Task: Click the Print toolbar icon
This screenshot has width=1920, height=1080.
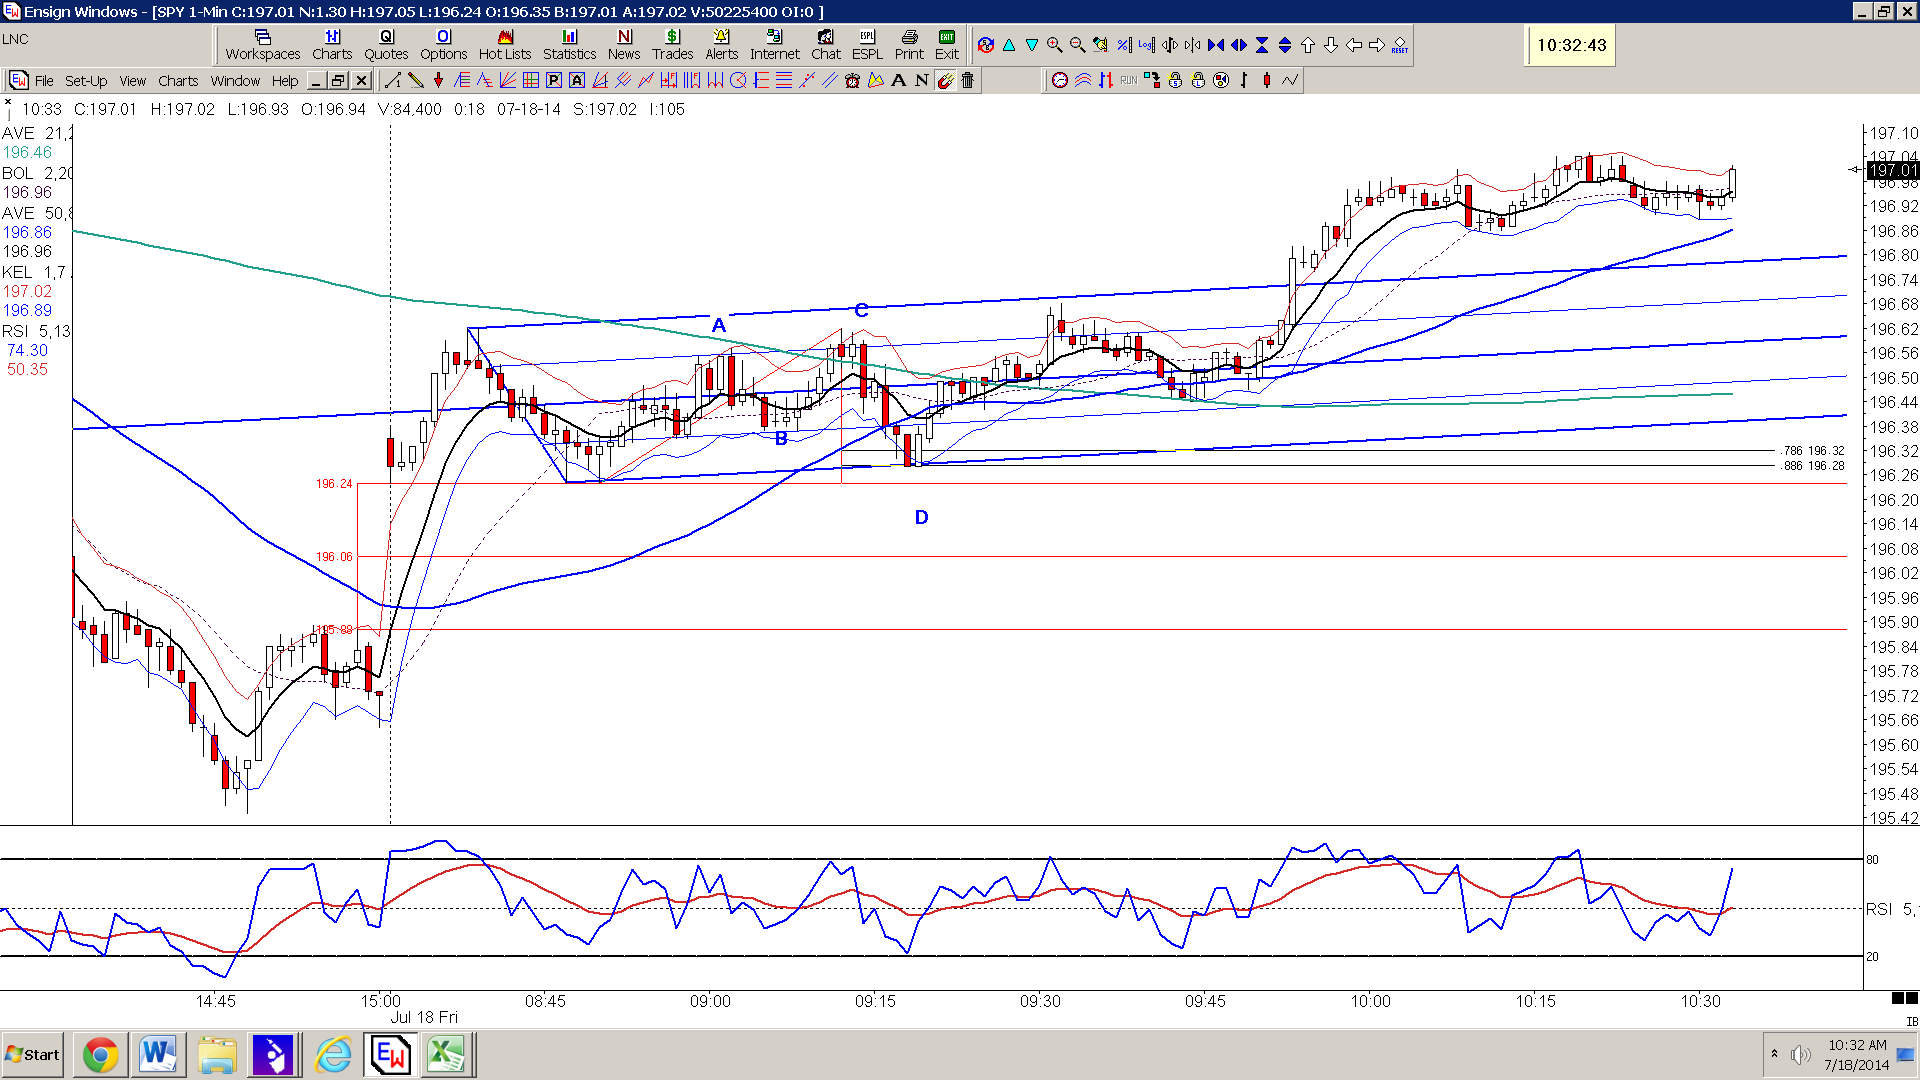Action: pyautogui.click(x=909, y=45)
